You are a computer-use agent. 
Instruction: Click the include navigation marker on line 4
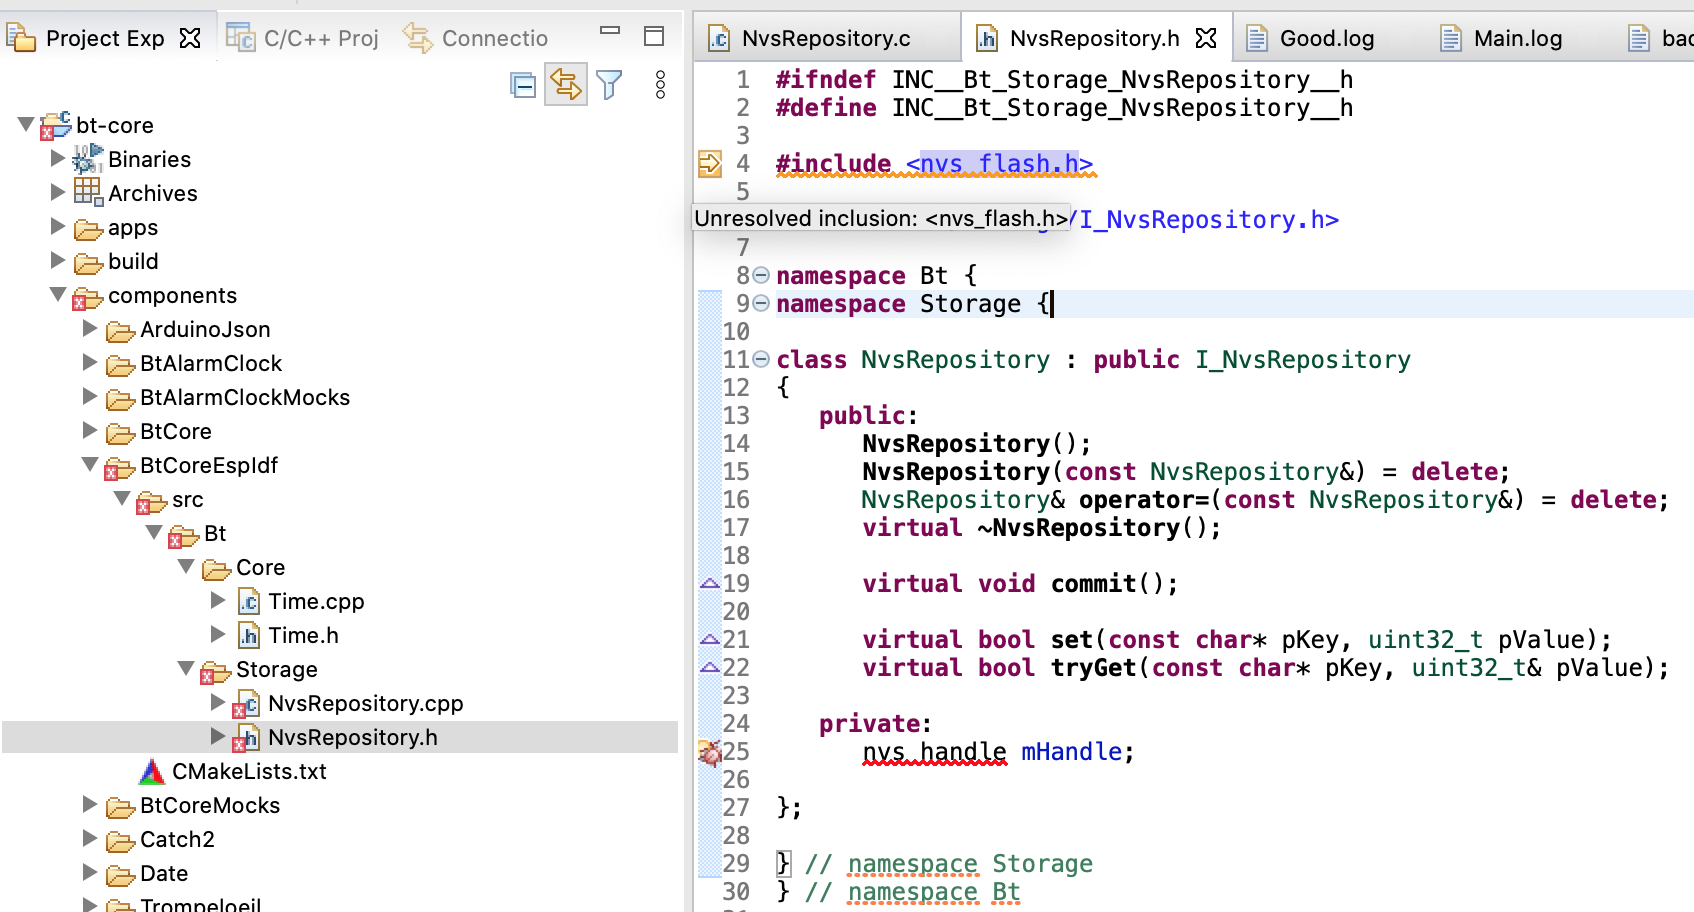click(711, 162)
